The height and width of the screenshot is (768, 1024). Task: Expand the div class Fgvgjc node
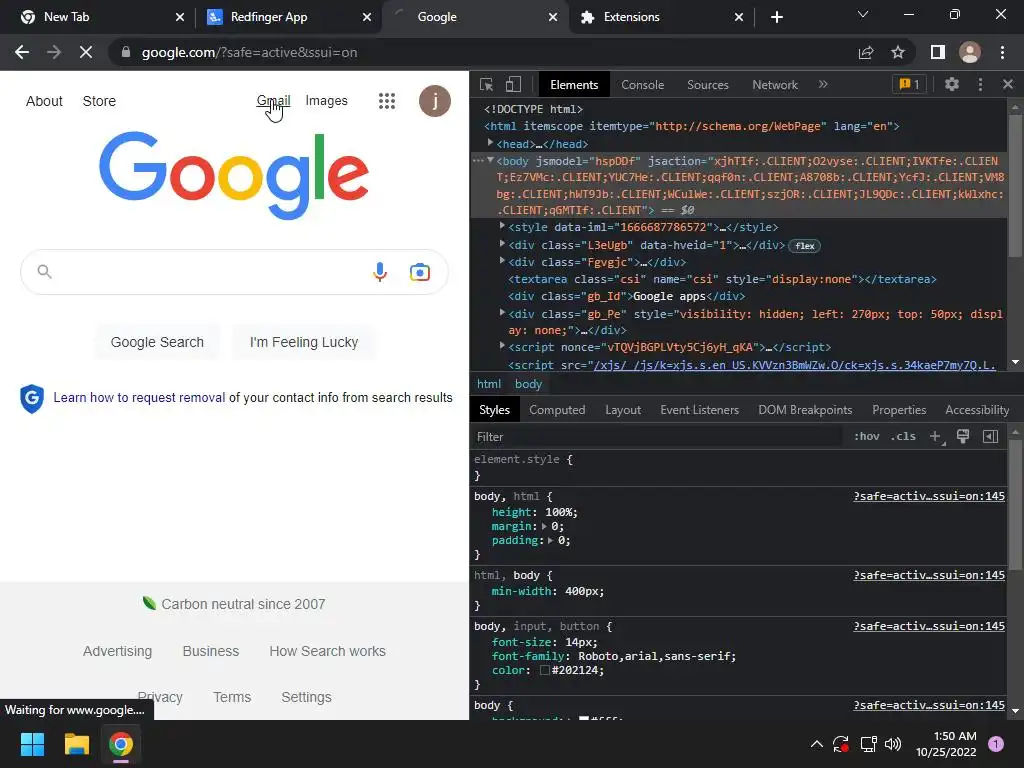click(502, 261)
